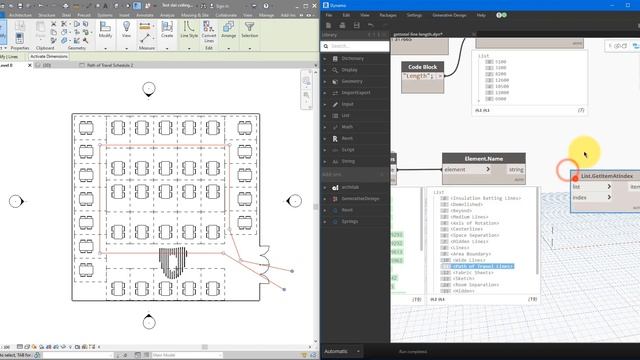Click the index input port of List.GetItemAtIndex
The height and width of the screenshot is (360, 640).
pos(591,197)
